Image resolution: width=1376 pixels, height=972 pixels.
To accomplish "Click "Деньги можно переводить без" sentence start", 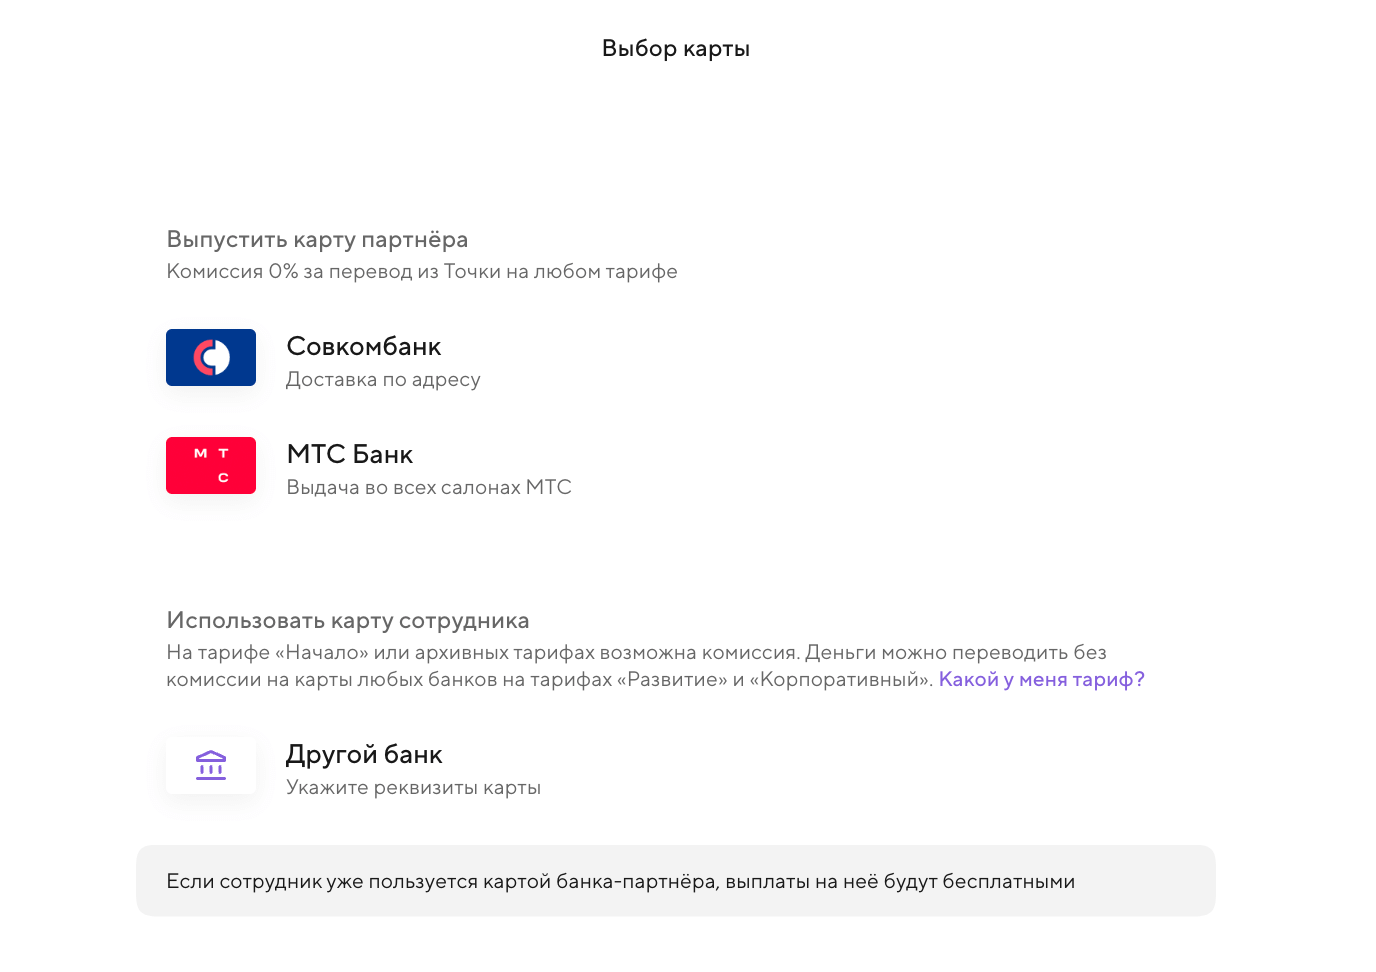I will pyautogui.click(x=955, y=653).
